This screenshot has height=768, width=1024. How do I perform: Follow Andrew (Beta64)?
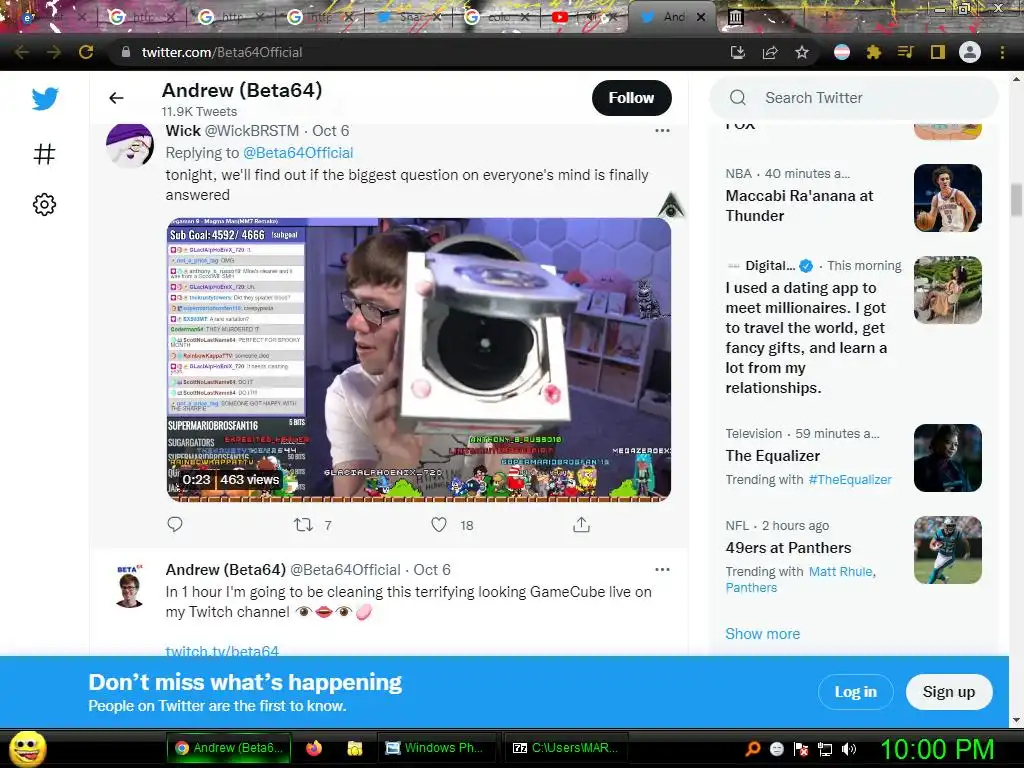pyautogui.click(x=632, y=98)
